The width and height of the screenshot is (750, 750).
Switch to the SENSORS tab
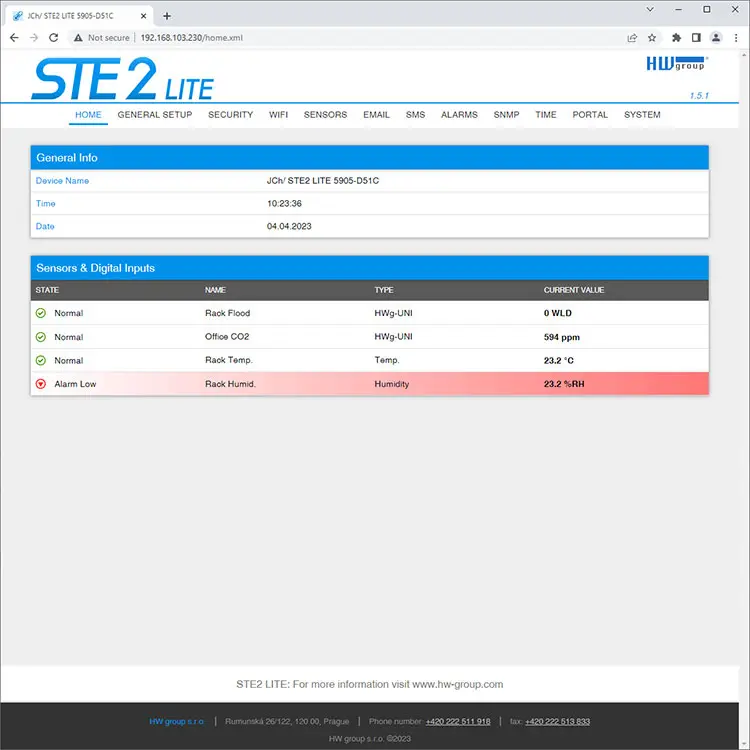(325, 115)
